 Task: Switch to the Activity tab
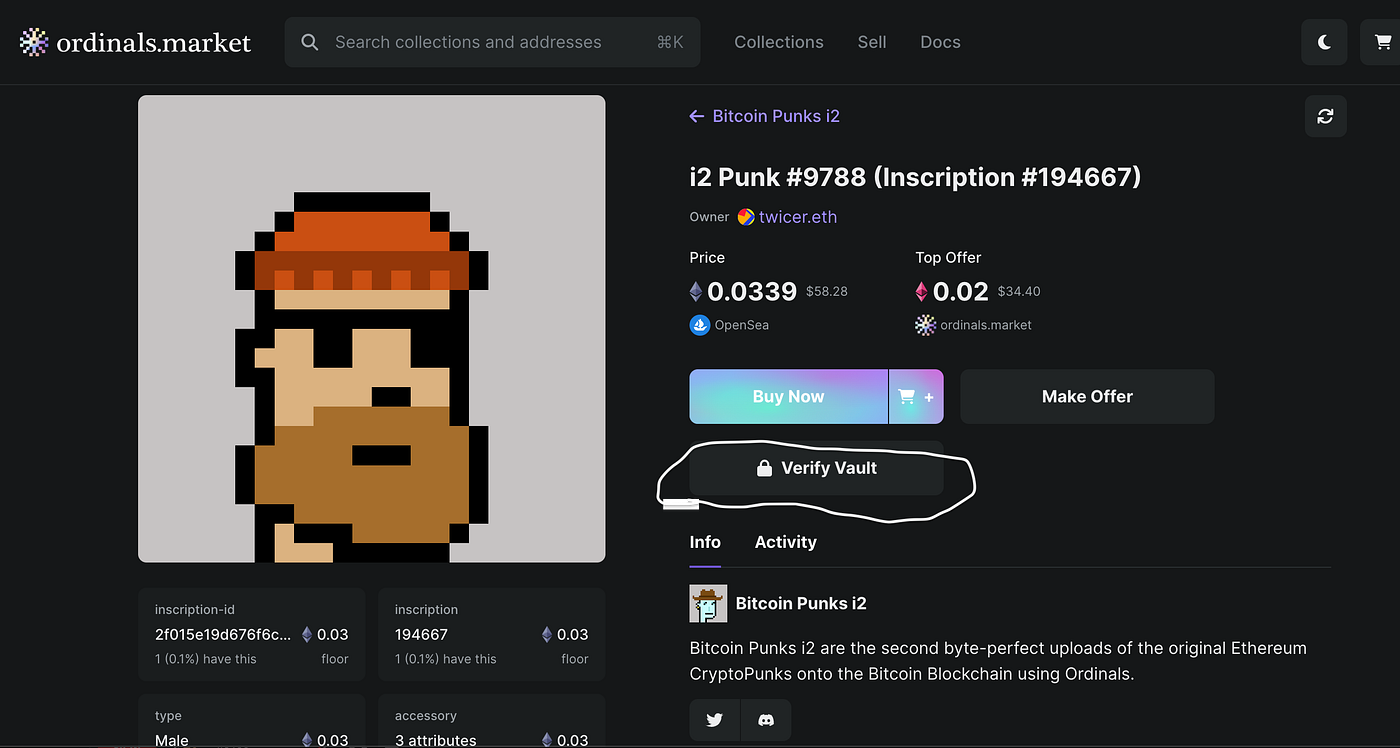point(786,542)
